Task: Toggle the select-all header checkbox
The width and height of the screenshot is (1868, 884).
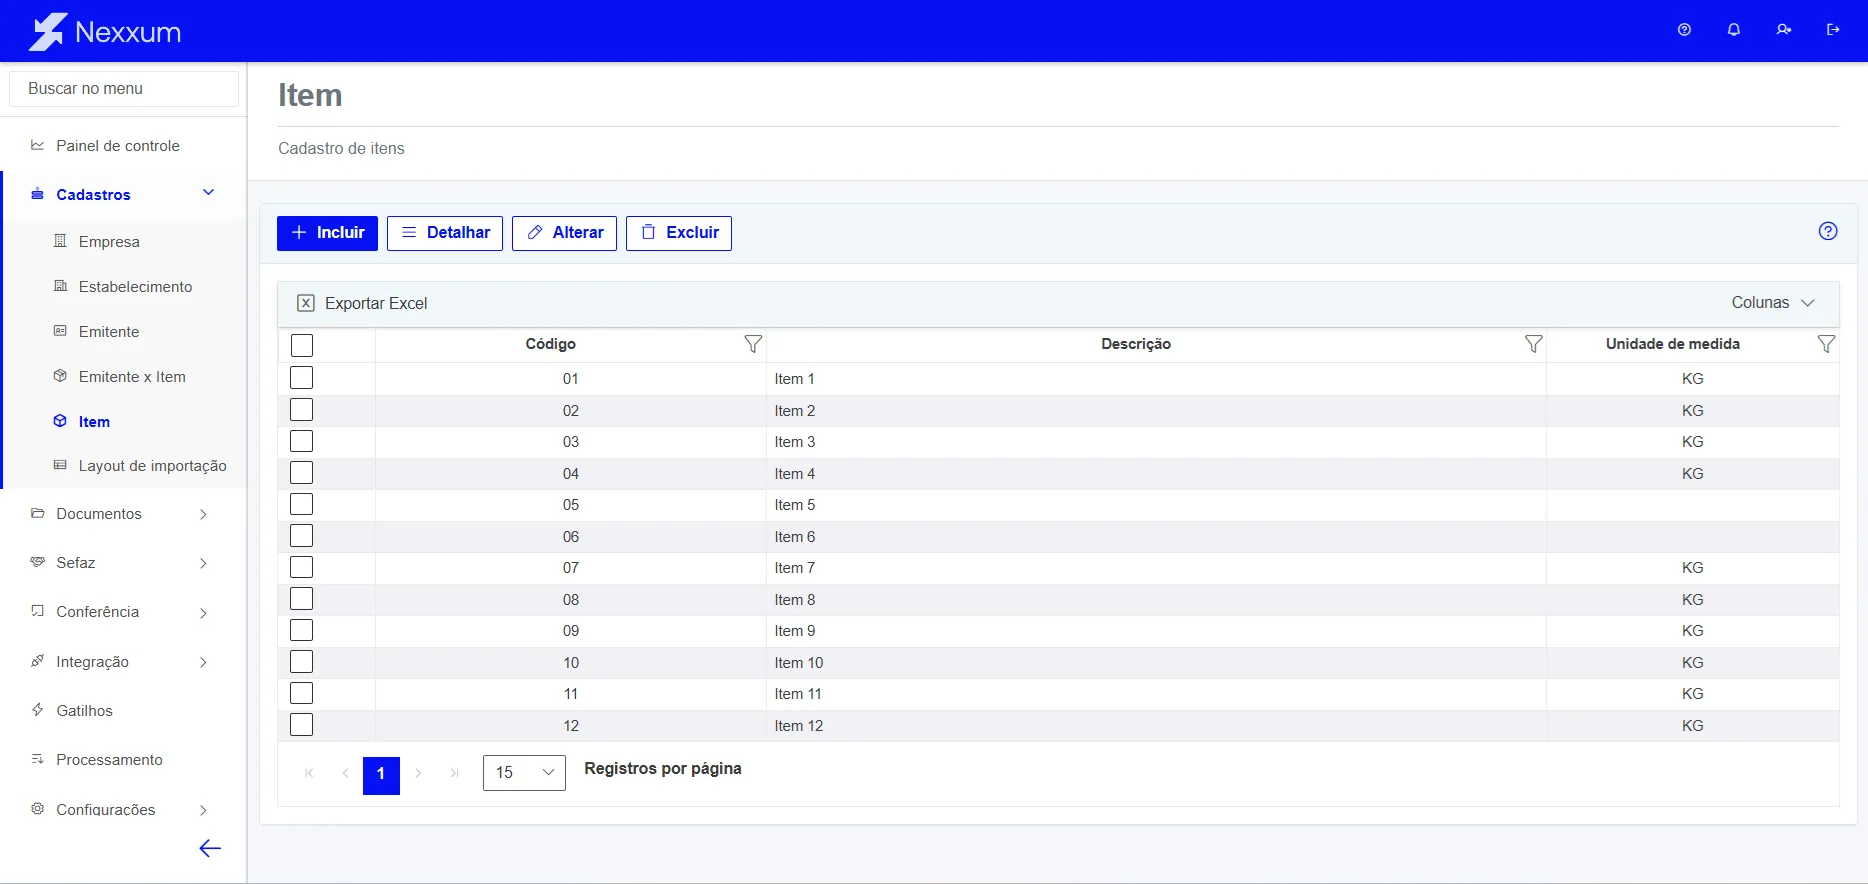Action: pos(302,345)
